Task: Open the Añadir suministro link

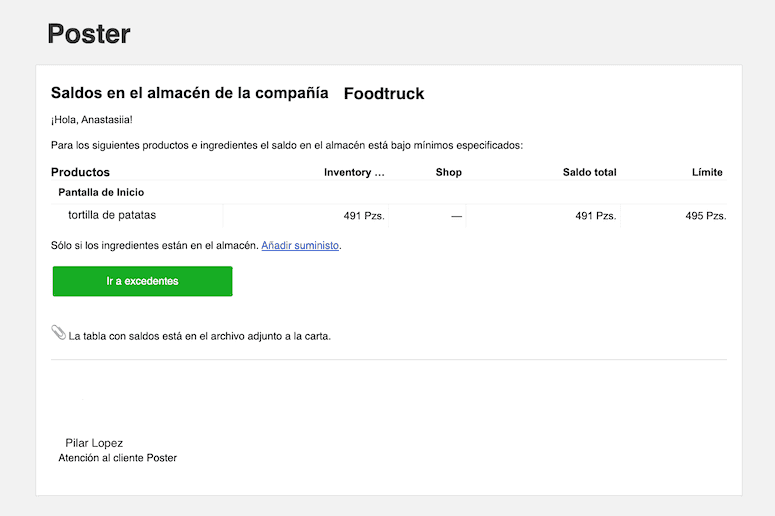Action: click(300, 245)
